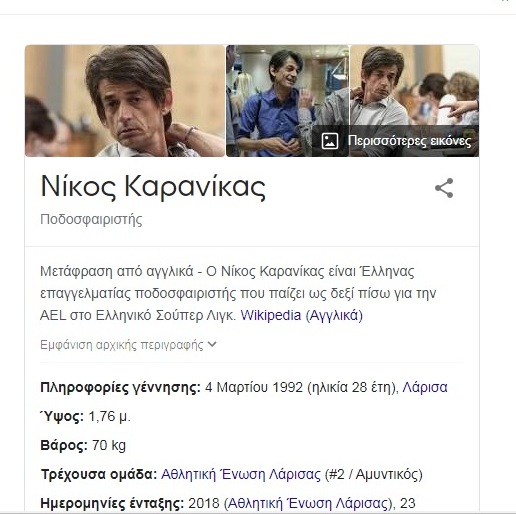The width and height of the screenshot is (516, 514).
Task: Click the Ποδοσφαιριστής subtitle
Action: pyautogui.click(x=91, y=220)
